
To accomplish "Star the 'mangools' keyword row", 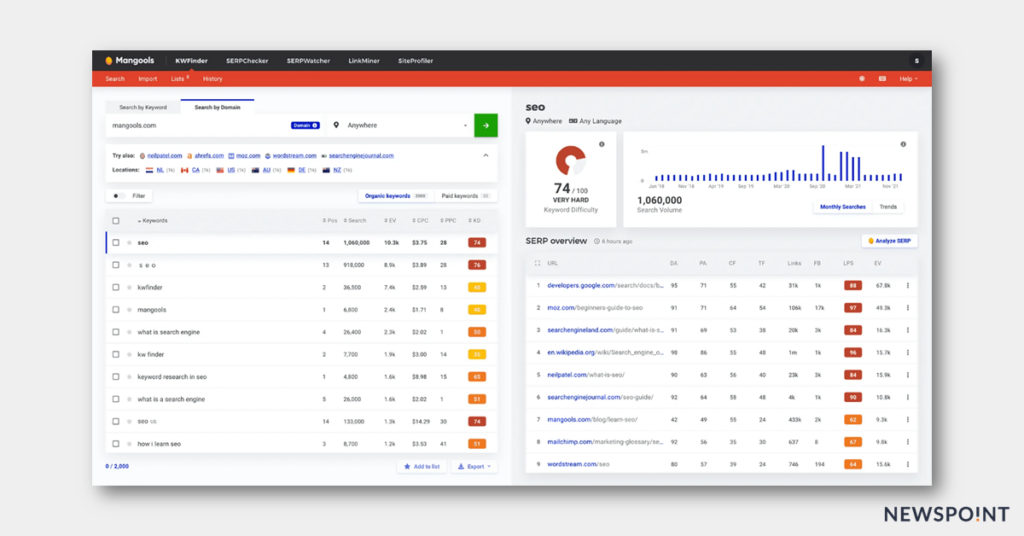I will tap(129, 309).
